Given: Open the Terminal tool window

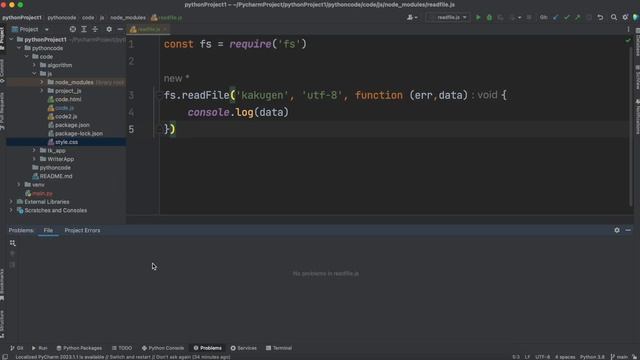Looking at the screenshot, I should 279,348.
